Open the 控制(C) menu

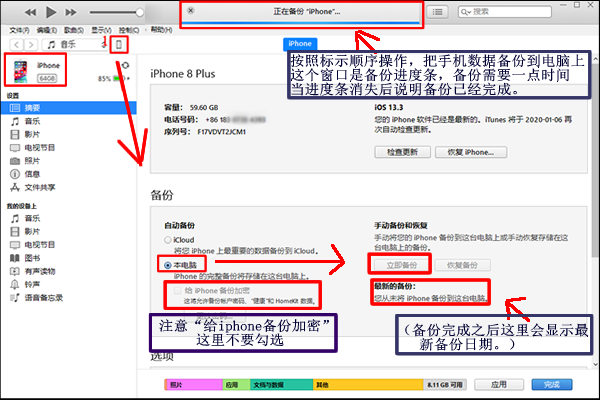click(129, 30)
